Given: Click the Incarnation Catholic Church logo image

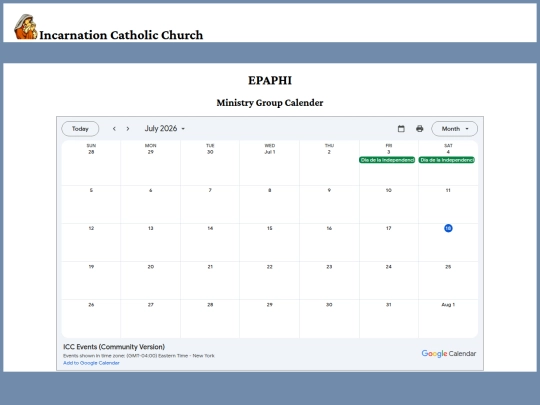Looking at the screenshot, I should pyautogui.click(x=25, y=27).
